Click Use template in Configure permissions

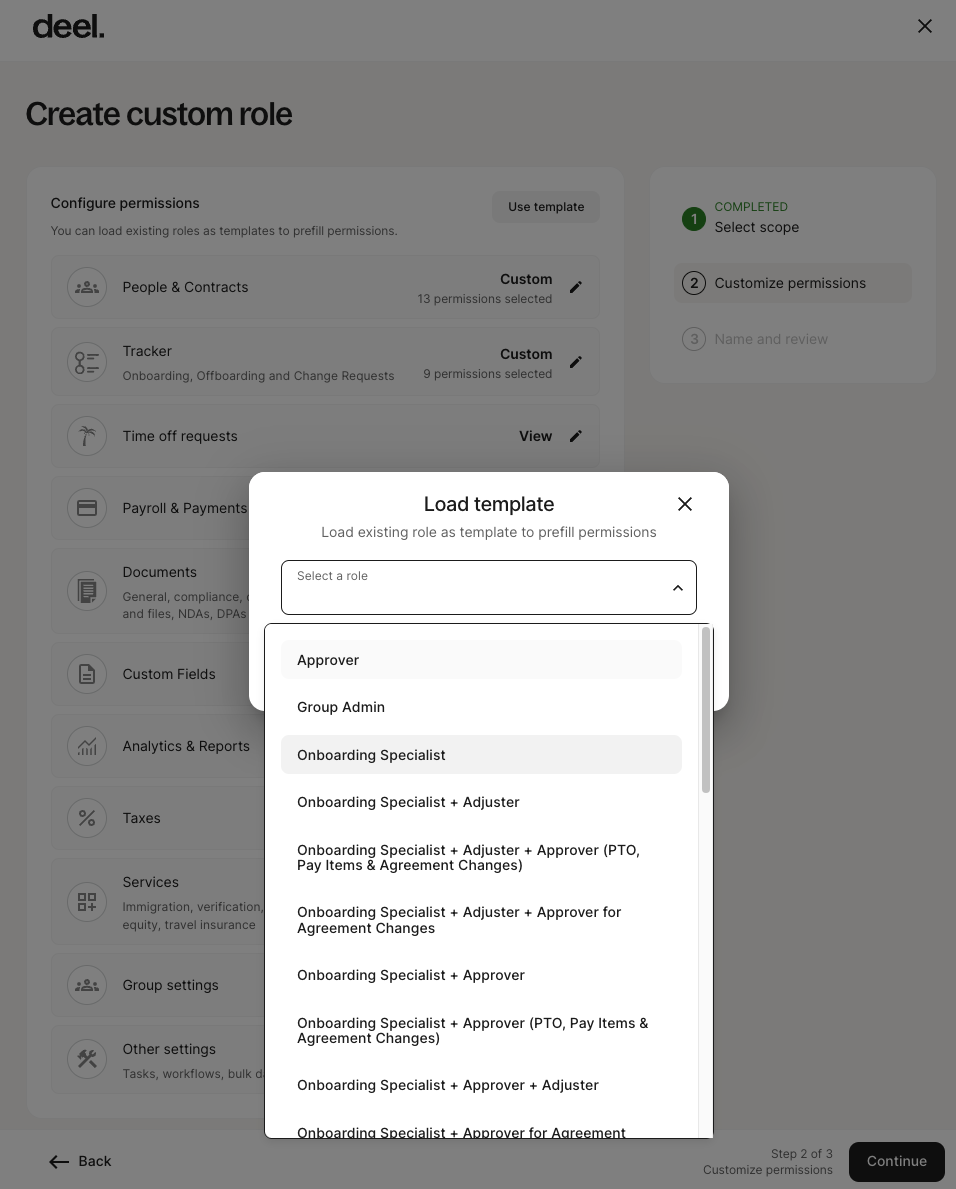(x=546, y=206)
